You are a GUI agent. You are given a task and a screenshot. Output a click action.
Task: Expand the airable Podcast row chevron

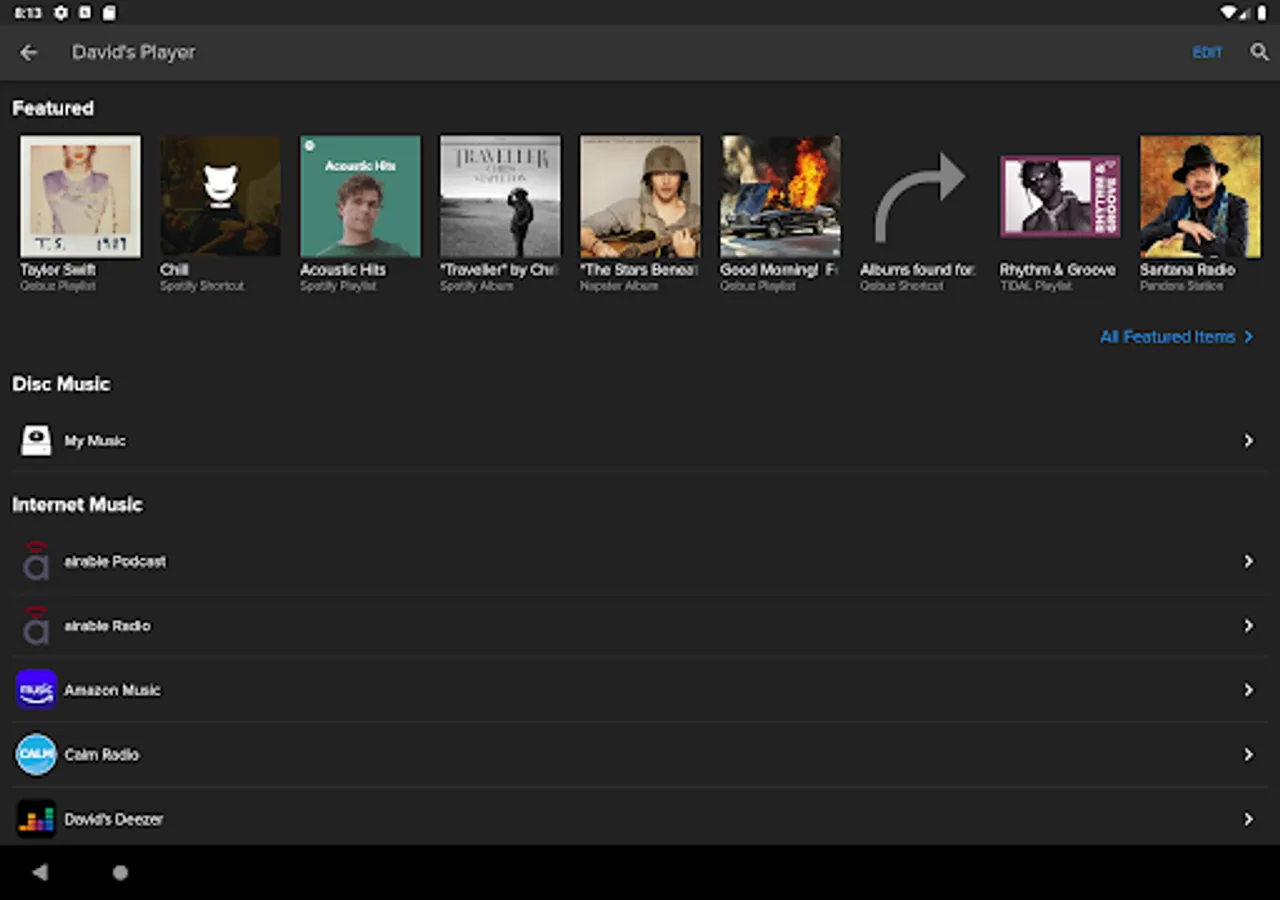(1248, 561)
